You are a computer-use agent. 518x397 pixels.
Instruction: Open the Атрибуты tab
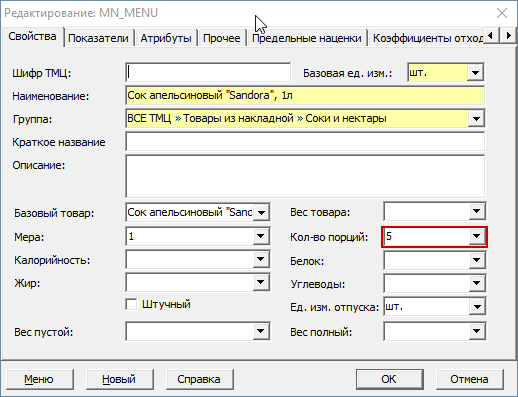166,38
